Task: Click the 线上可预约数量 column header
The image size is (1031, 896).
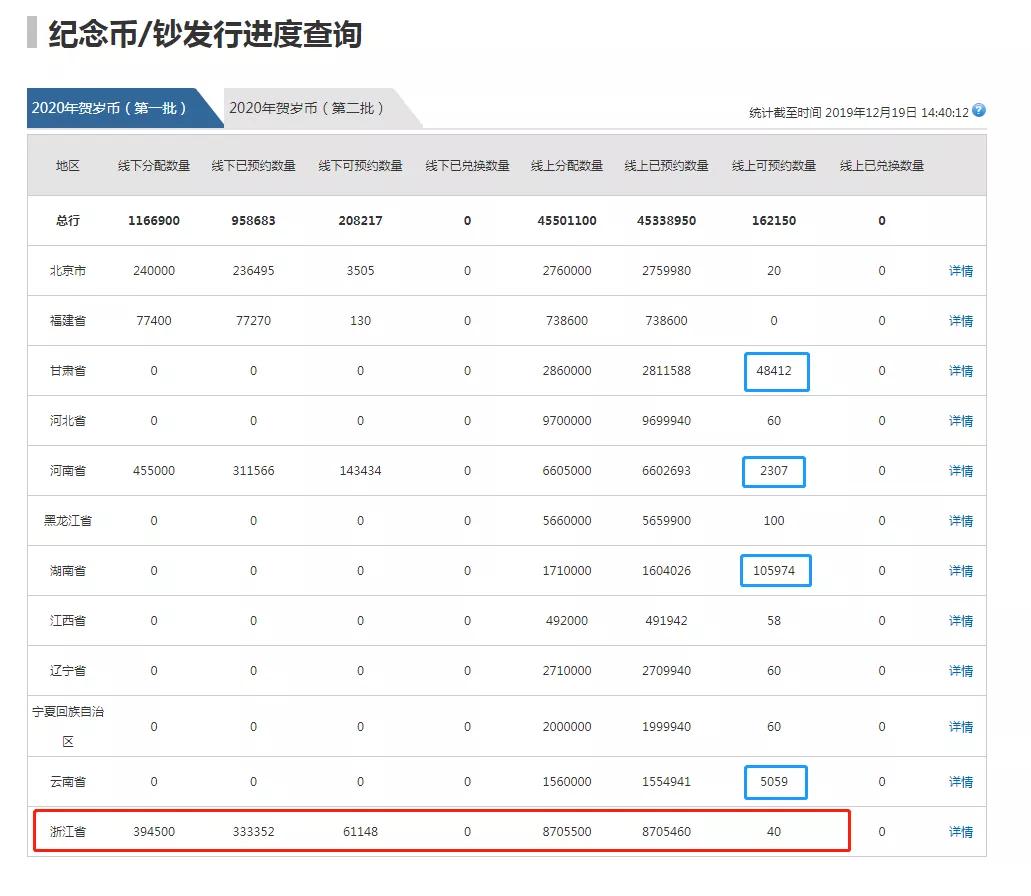Action: [773, 166]
